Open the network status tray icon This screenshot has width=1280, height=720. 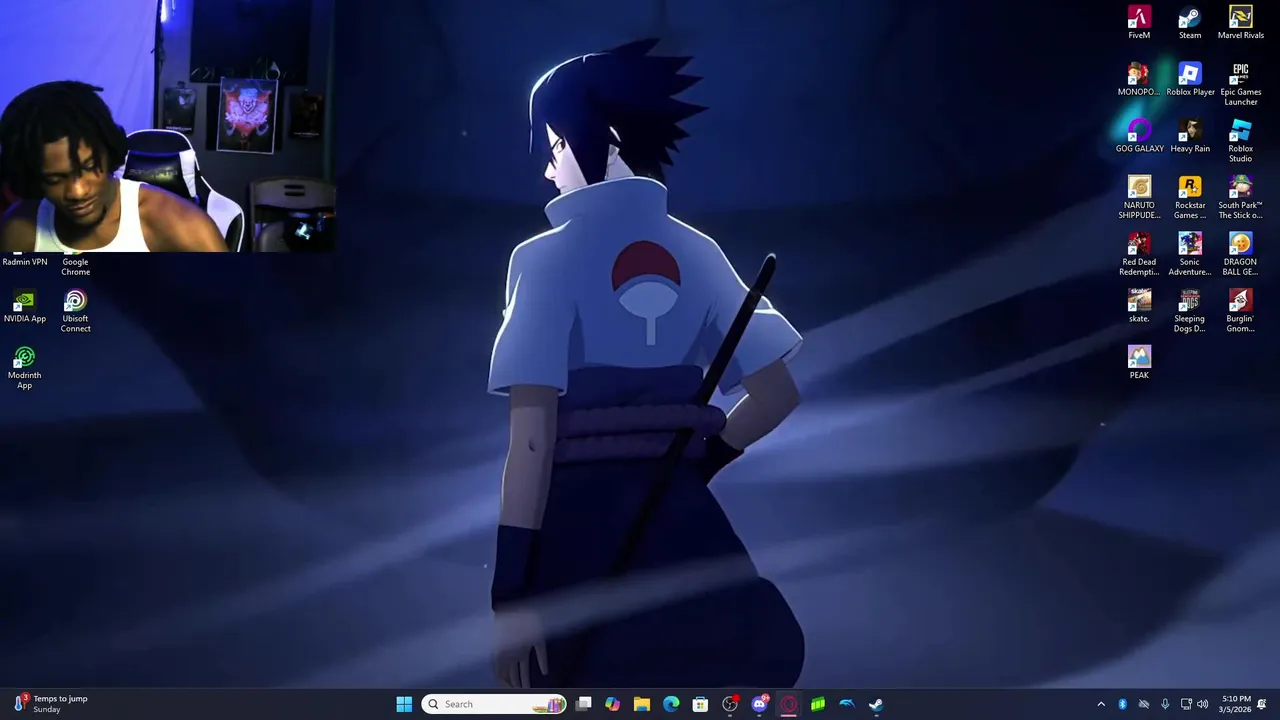[1186, 704]
